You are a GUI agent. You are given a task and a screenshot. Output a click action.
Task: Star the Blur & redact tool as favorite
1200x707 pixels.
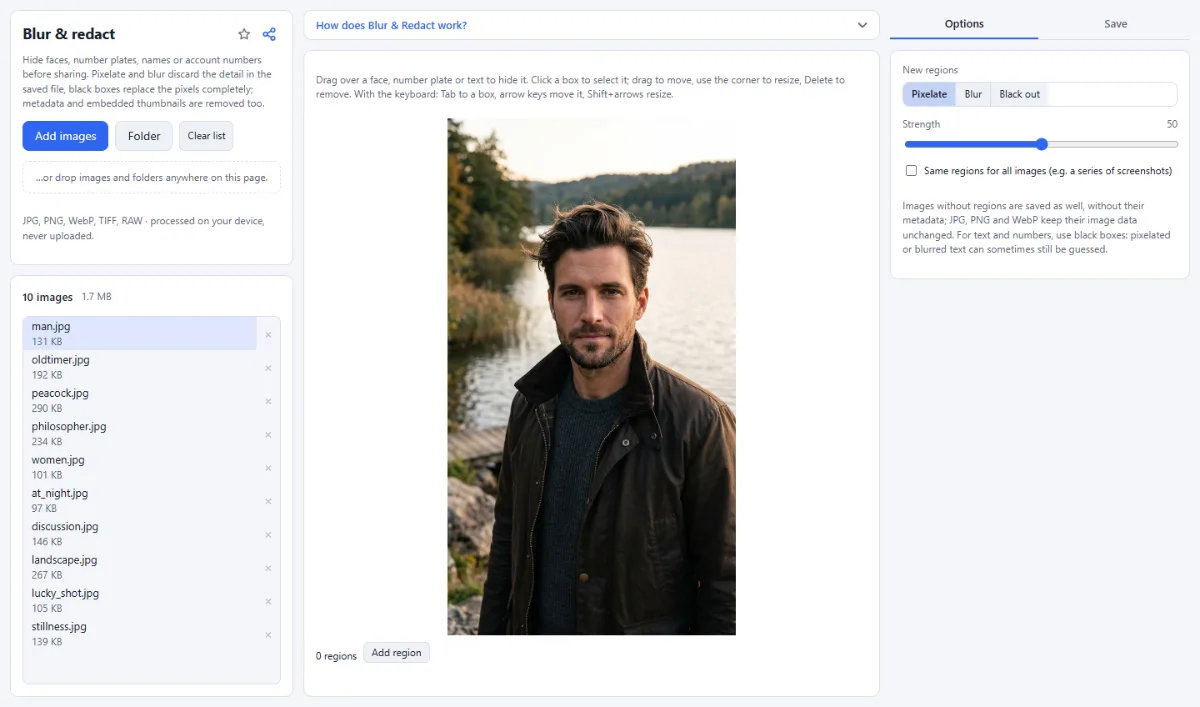tap(244, 34)
